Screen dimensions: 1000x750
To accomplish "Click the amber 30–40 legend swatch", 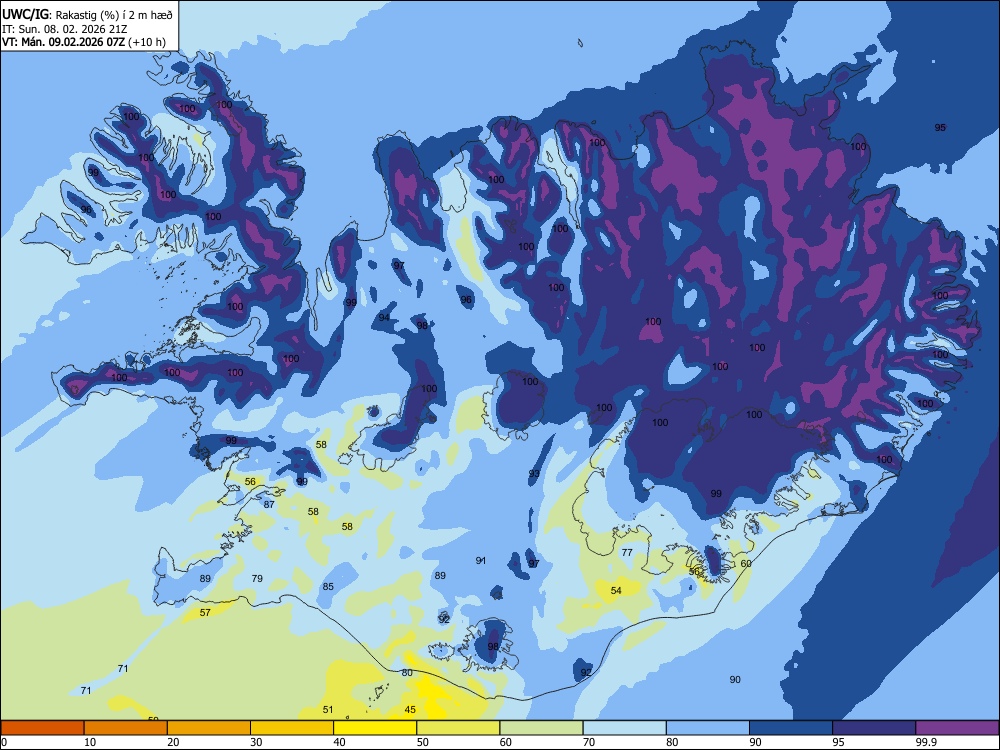I will point(292,728).
